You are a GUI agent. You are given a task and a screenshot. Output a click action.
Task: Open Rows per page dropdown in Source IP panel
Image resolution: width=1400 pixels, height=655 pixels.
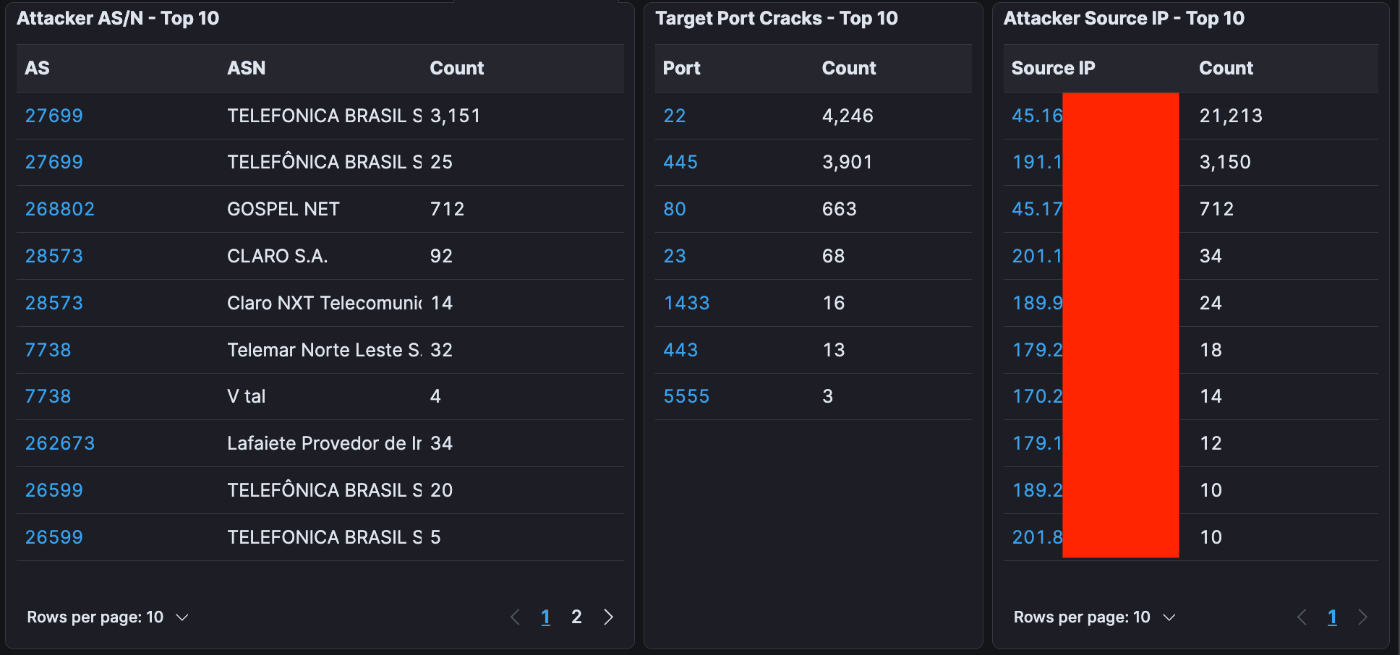(1094, 617)
